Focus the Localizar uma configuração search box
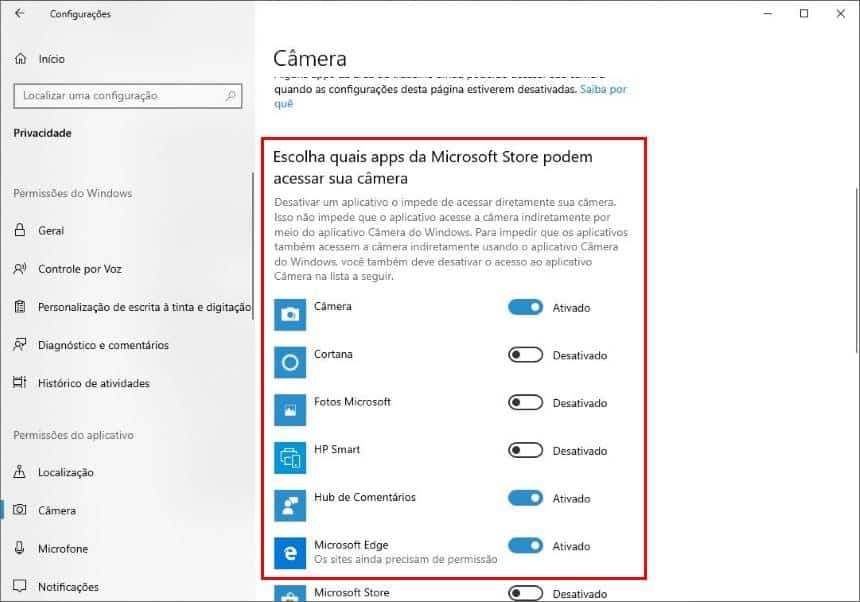Image resolution: width=860 pixels, height=602 pixels. 128,95
